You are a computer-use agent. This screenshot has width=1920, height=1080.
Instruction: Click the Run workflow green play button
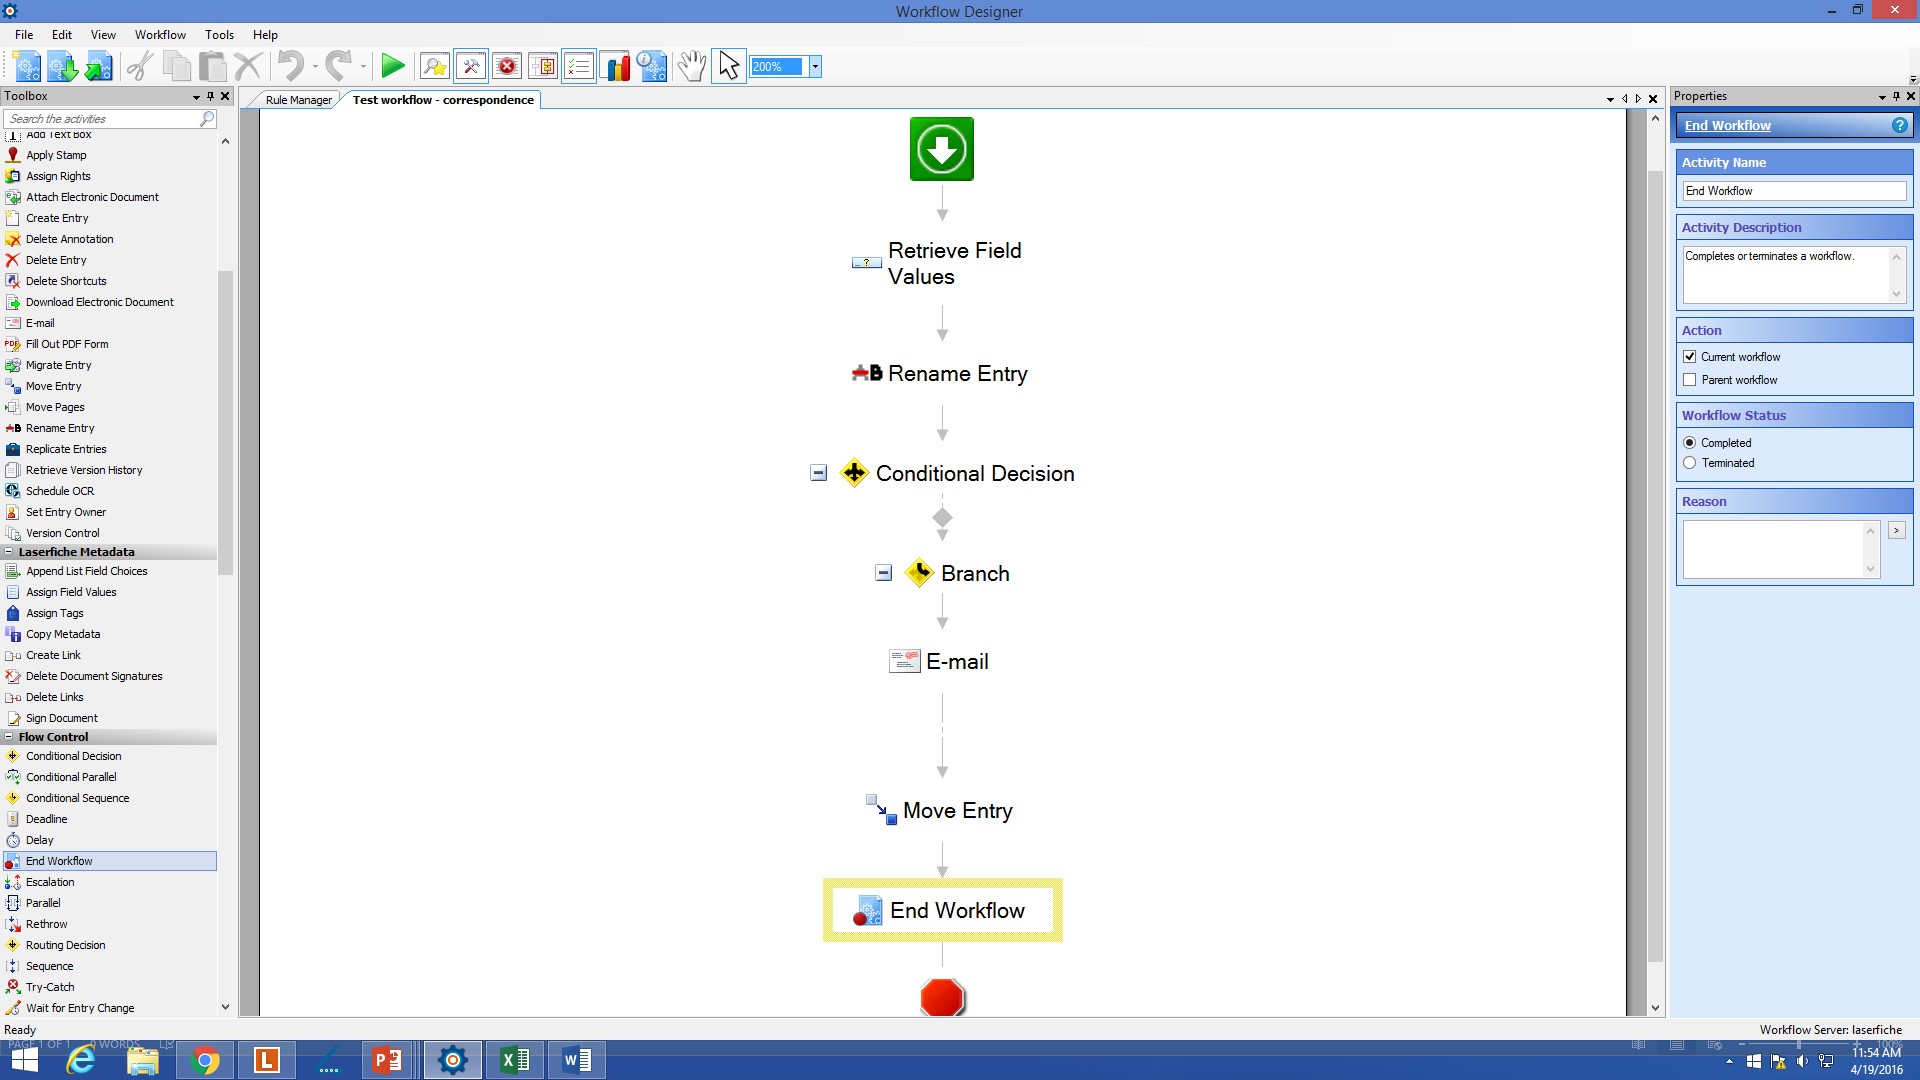point(392,66)
